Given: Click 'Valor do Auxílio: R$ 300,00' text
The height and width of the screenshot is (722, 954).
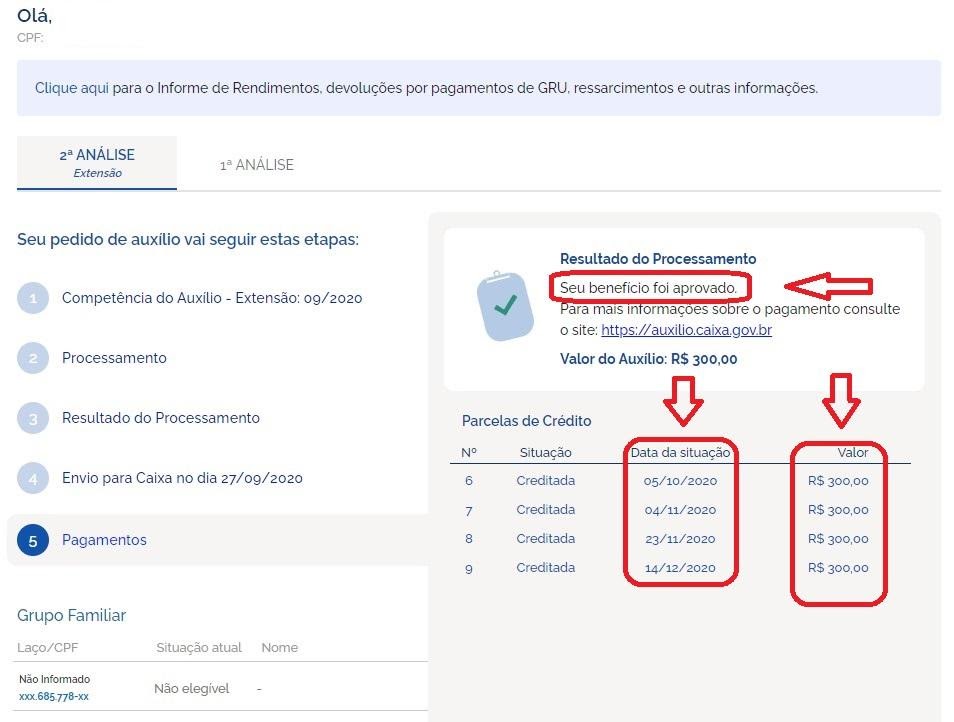Looking at the screenshot, I should point(649,359).
